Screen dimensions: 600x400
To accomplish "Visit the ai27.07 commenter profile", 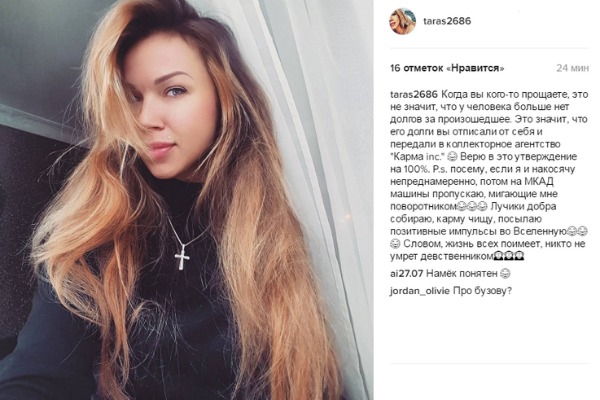I will [406, 274].
